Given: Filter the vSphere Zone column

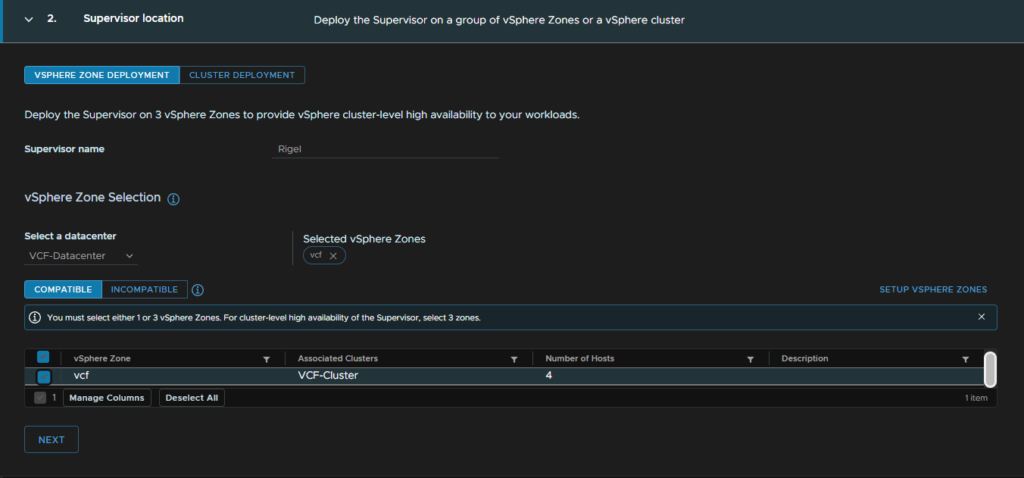Looking at the screenshot, I should tap(266, 359).
